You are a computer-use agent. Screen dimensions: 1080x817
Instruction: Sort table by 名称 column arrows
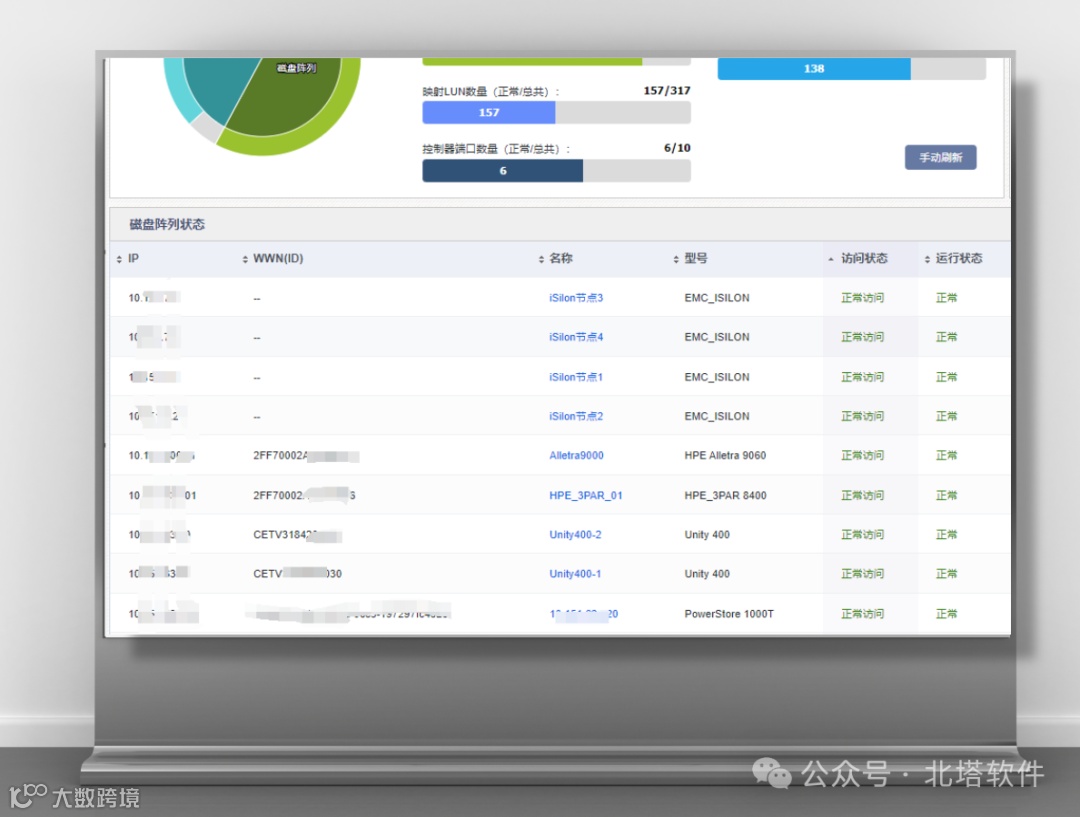(x=541, y=259)
